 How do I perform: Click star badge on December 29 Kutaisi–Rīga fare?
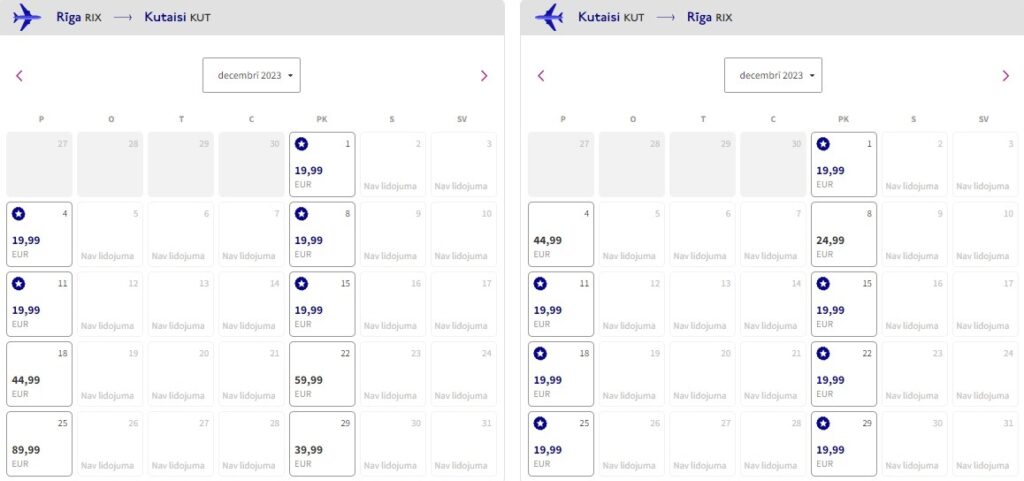[823, 424]
